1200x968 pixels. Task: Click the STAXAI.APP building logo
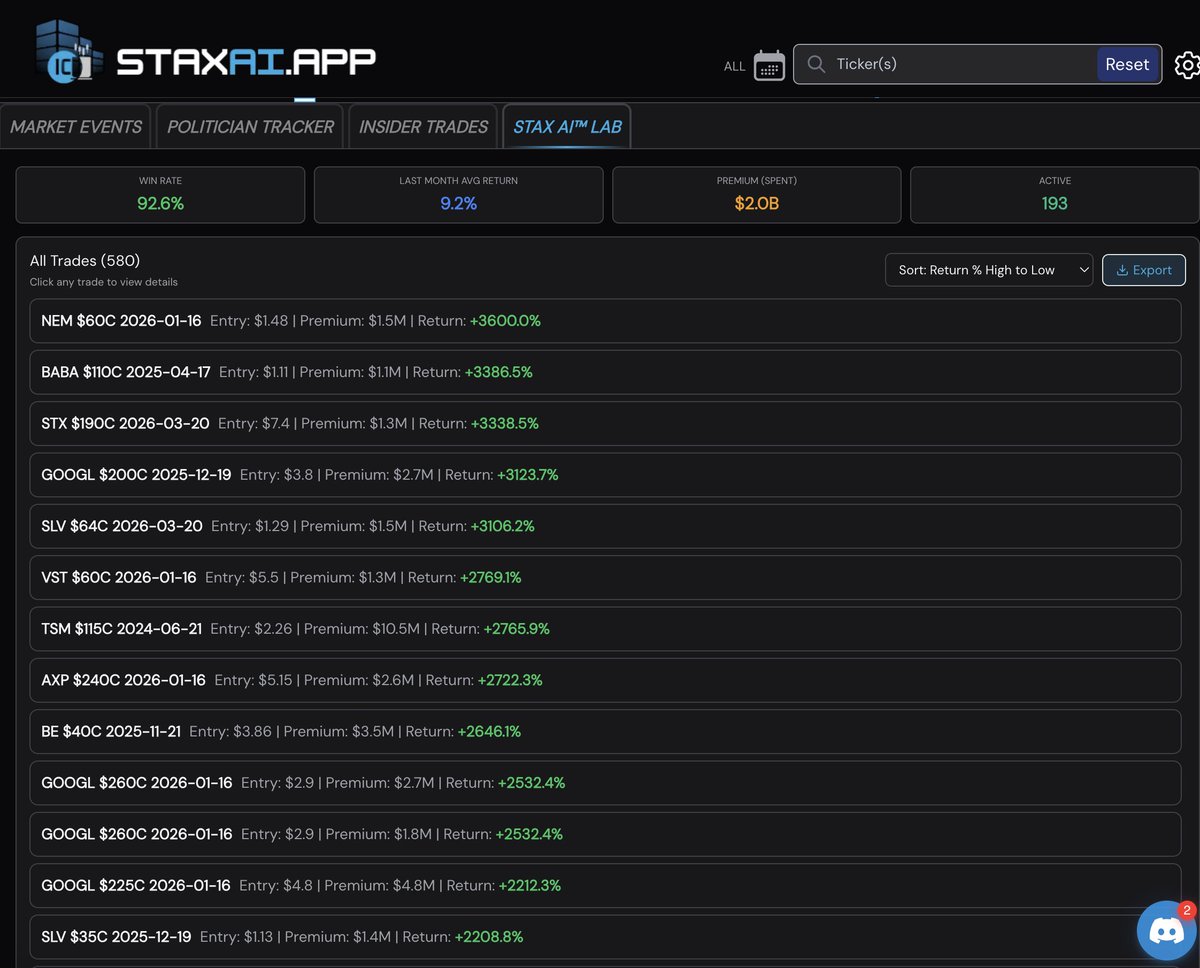tap(68, 50)
